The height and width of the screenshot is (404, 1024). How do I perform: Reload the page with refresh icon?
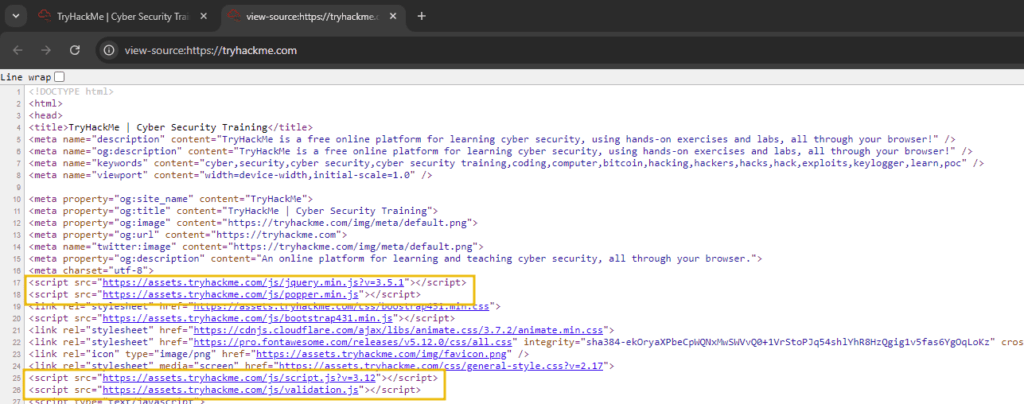(x=75, y=50)
